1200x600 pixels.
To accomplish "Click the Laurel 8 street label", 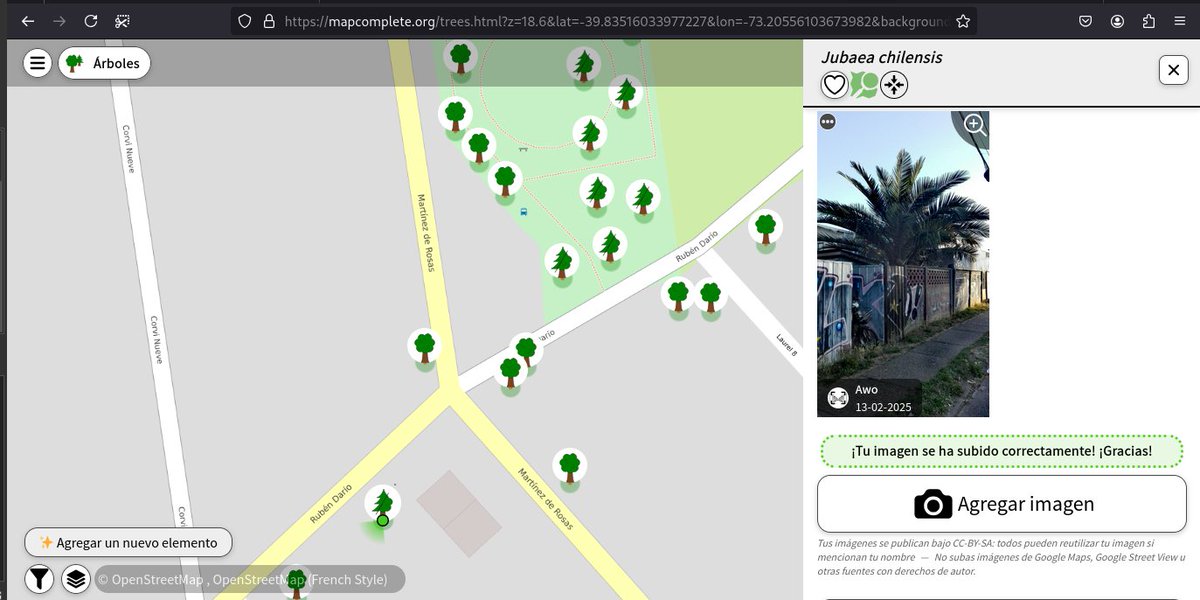I will 788,344.
